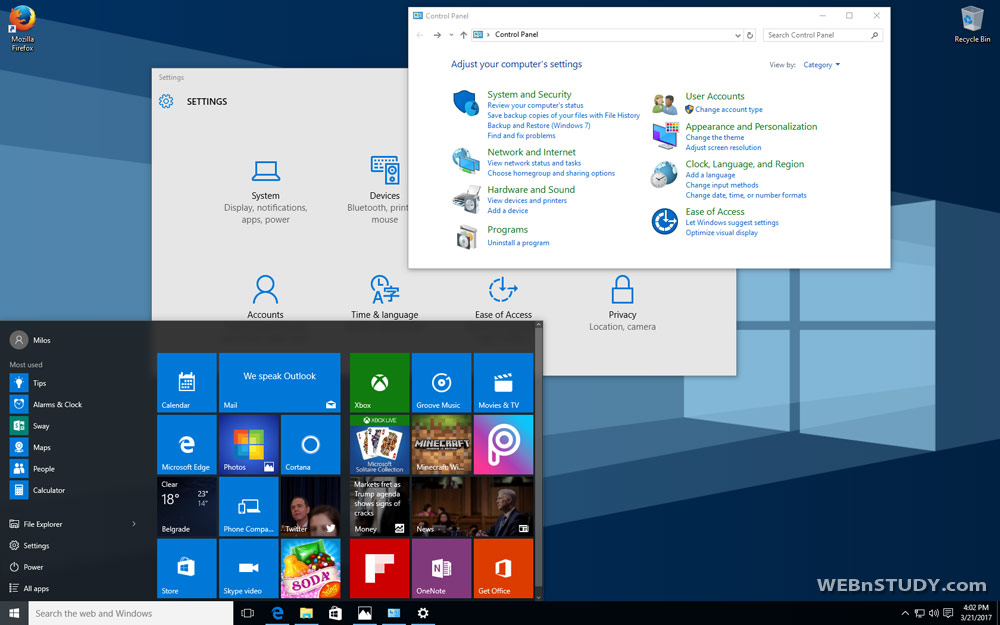Refresh the Control Panel view
Image resolution: width=1000 pixels, height=625 pixels.
click(x=750, y=35)
